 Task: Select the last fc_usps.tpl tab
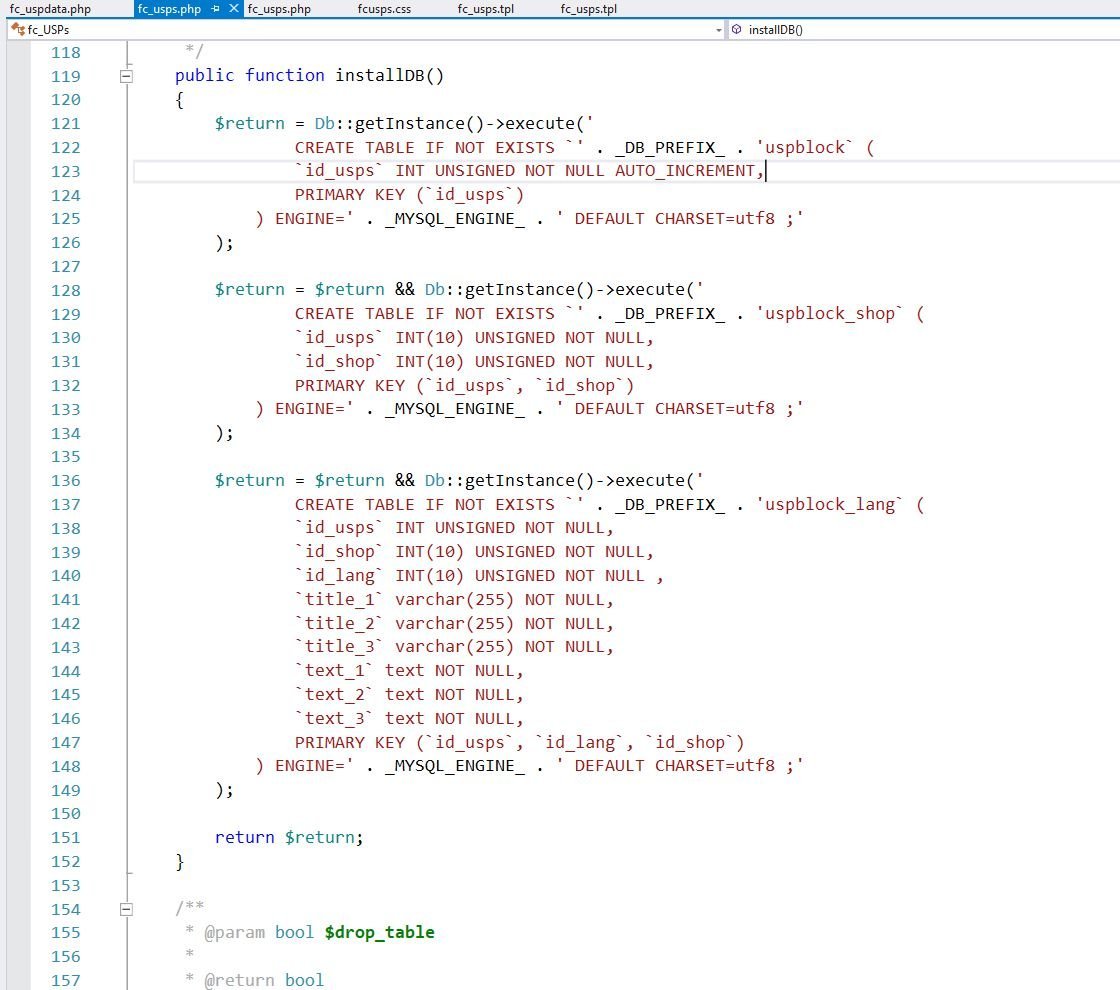(x=589, y=9)
